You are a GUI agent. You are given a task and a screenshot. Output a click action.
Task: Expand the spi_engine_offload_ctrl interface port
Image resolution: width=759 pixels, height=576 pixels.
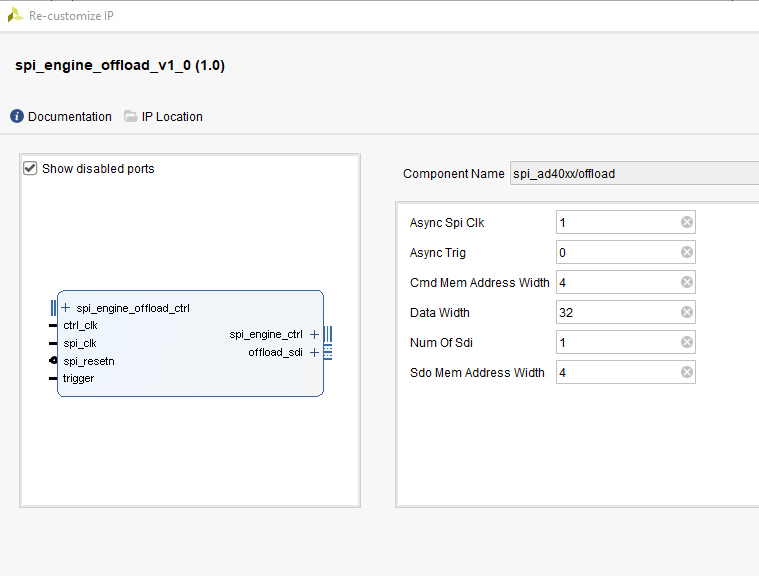66,308
